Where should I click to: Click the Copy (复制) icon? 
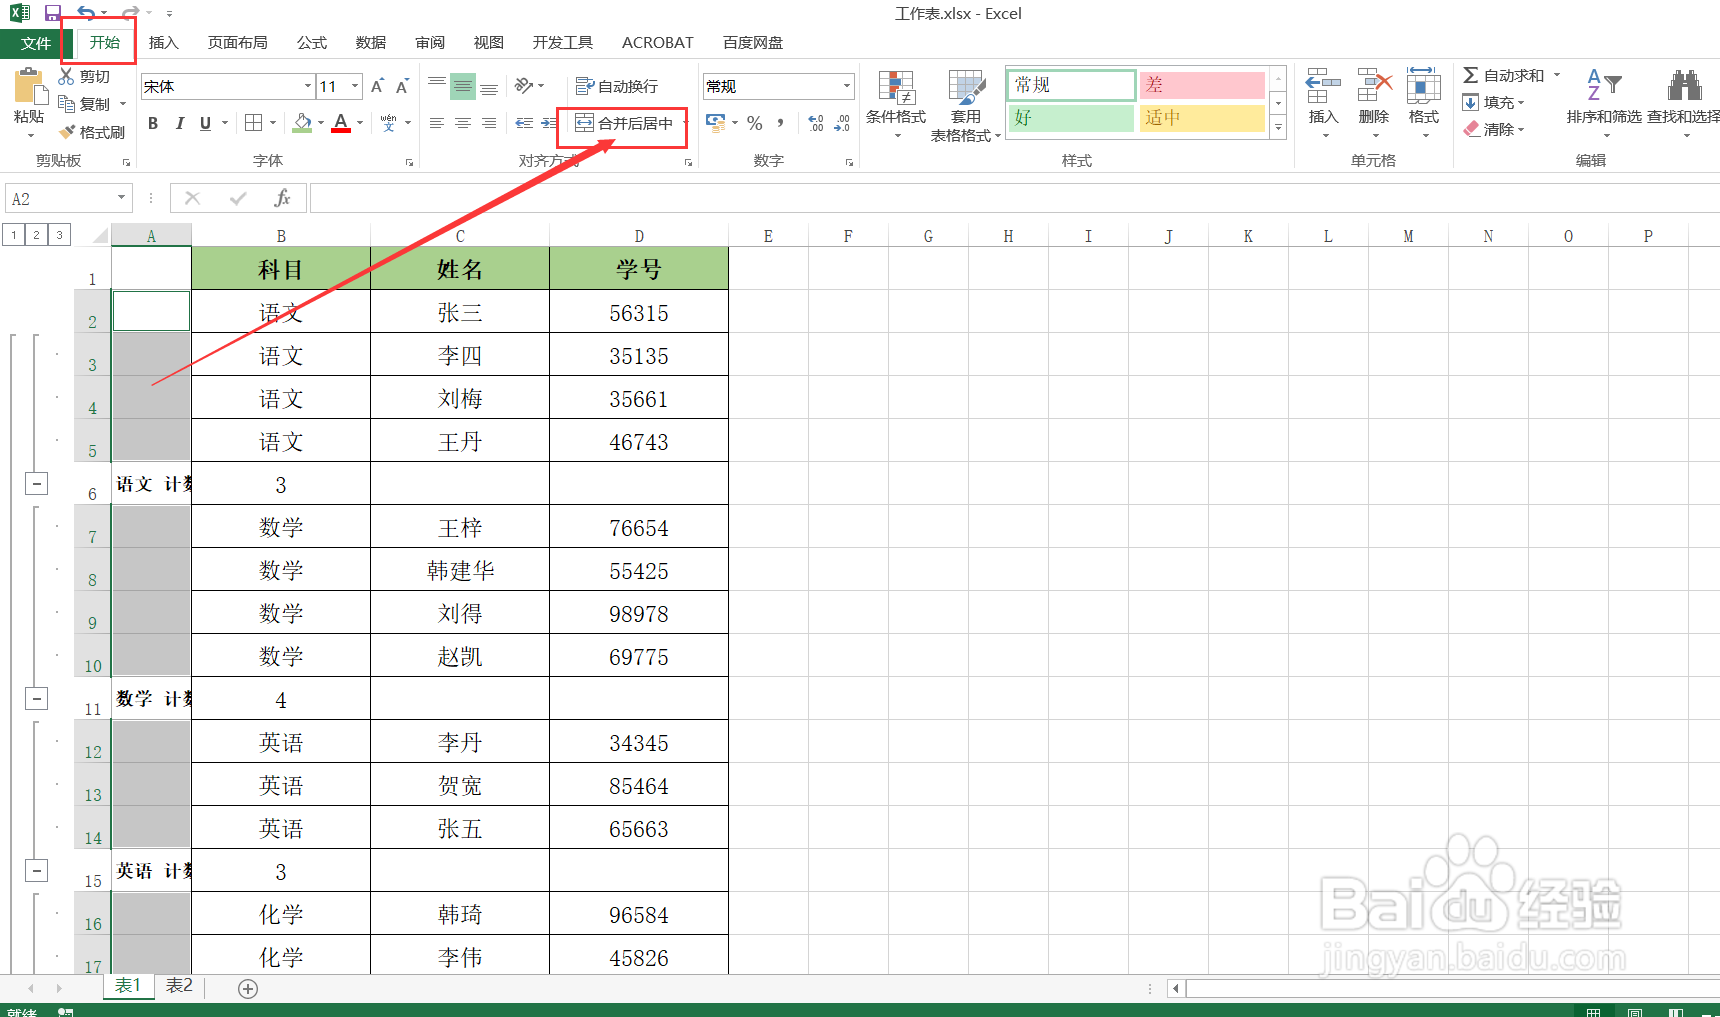click(x=67, y=104)
